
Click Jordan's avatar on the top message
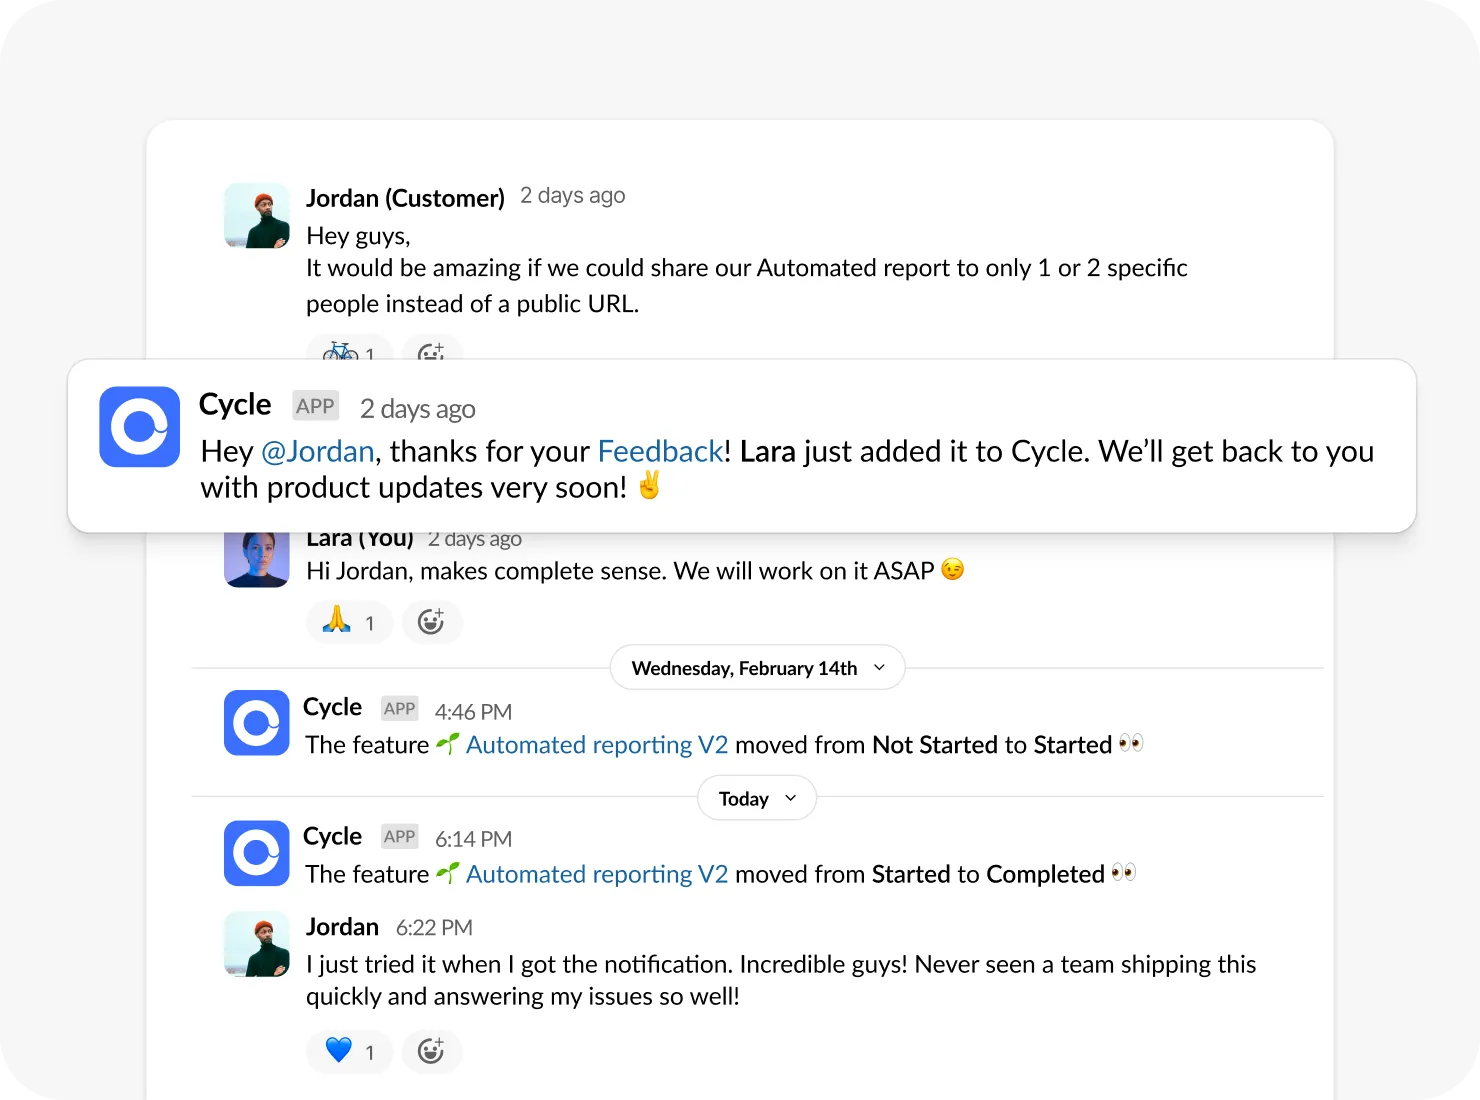(257, 215)
